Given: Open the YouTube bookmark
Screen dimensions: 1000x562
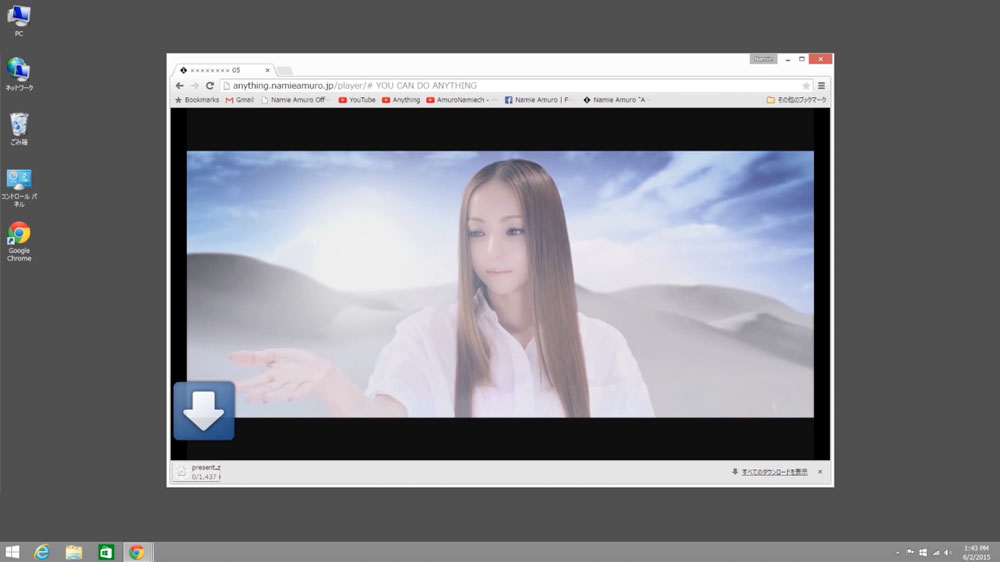Looking at the screenshot, I should pos(357,100).
